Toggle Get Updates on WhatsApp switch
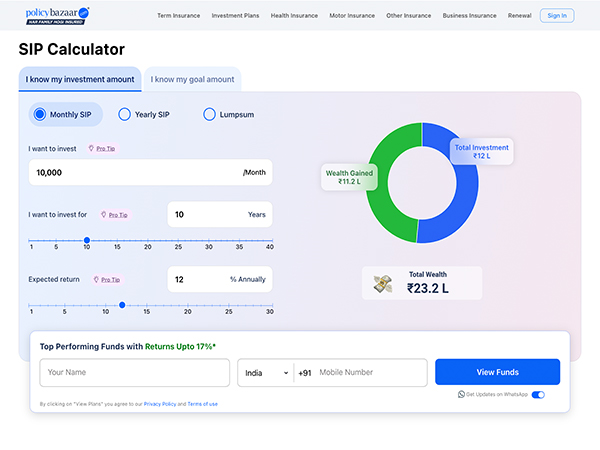 click(539, 395)
